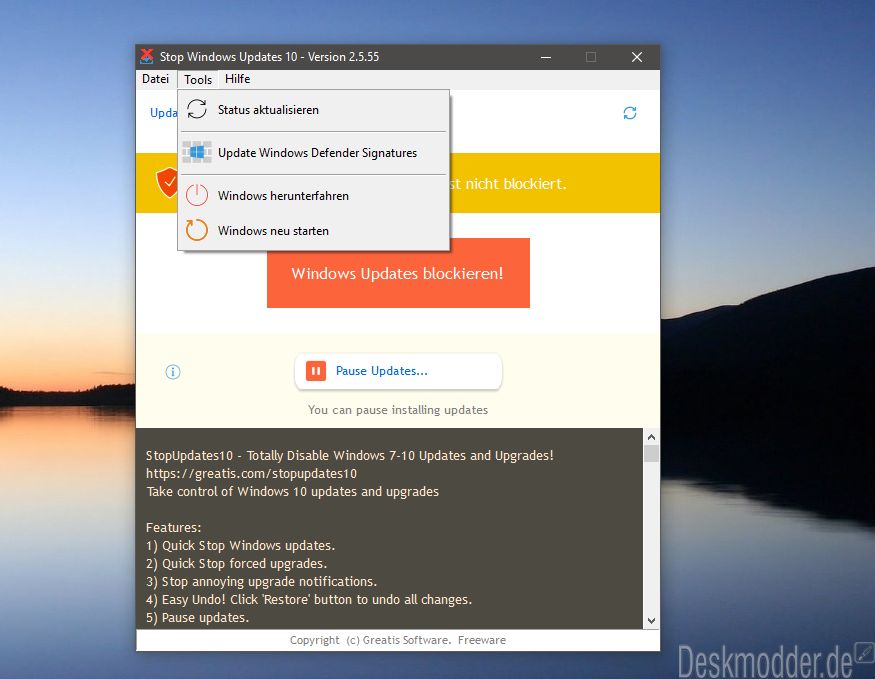Click the red pause icon
The image size is (875, 679).
click(x=316, y=370)
